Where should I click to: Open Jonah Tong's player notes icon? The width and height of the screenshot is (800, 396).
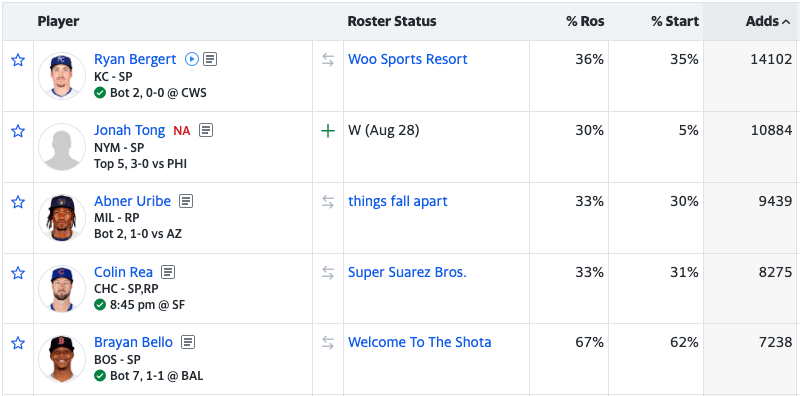click(x=206, y=130)
